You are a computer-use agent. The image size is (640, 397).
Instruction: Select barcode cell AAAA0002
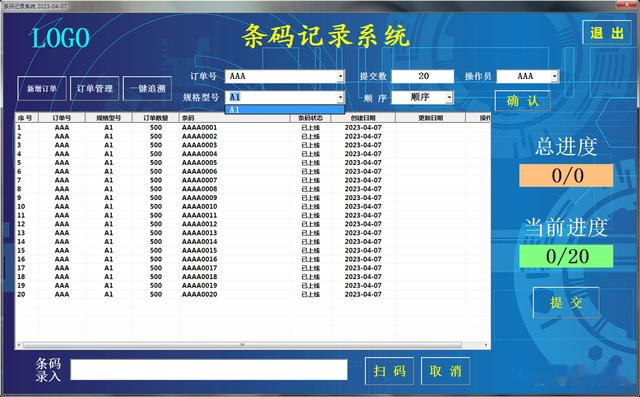click(x=200, y=136)
